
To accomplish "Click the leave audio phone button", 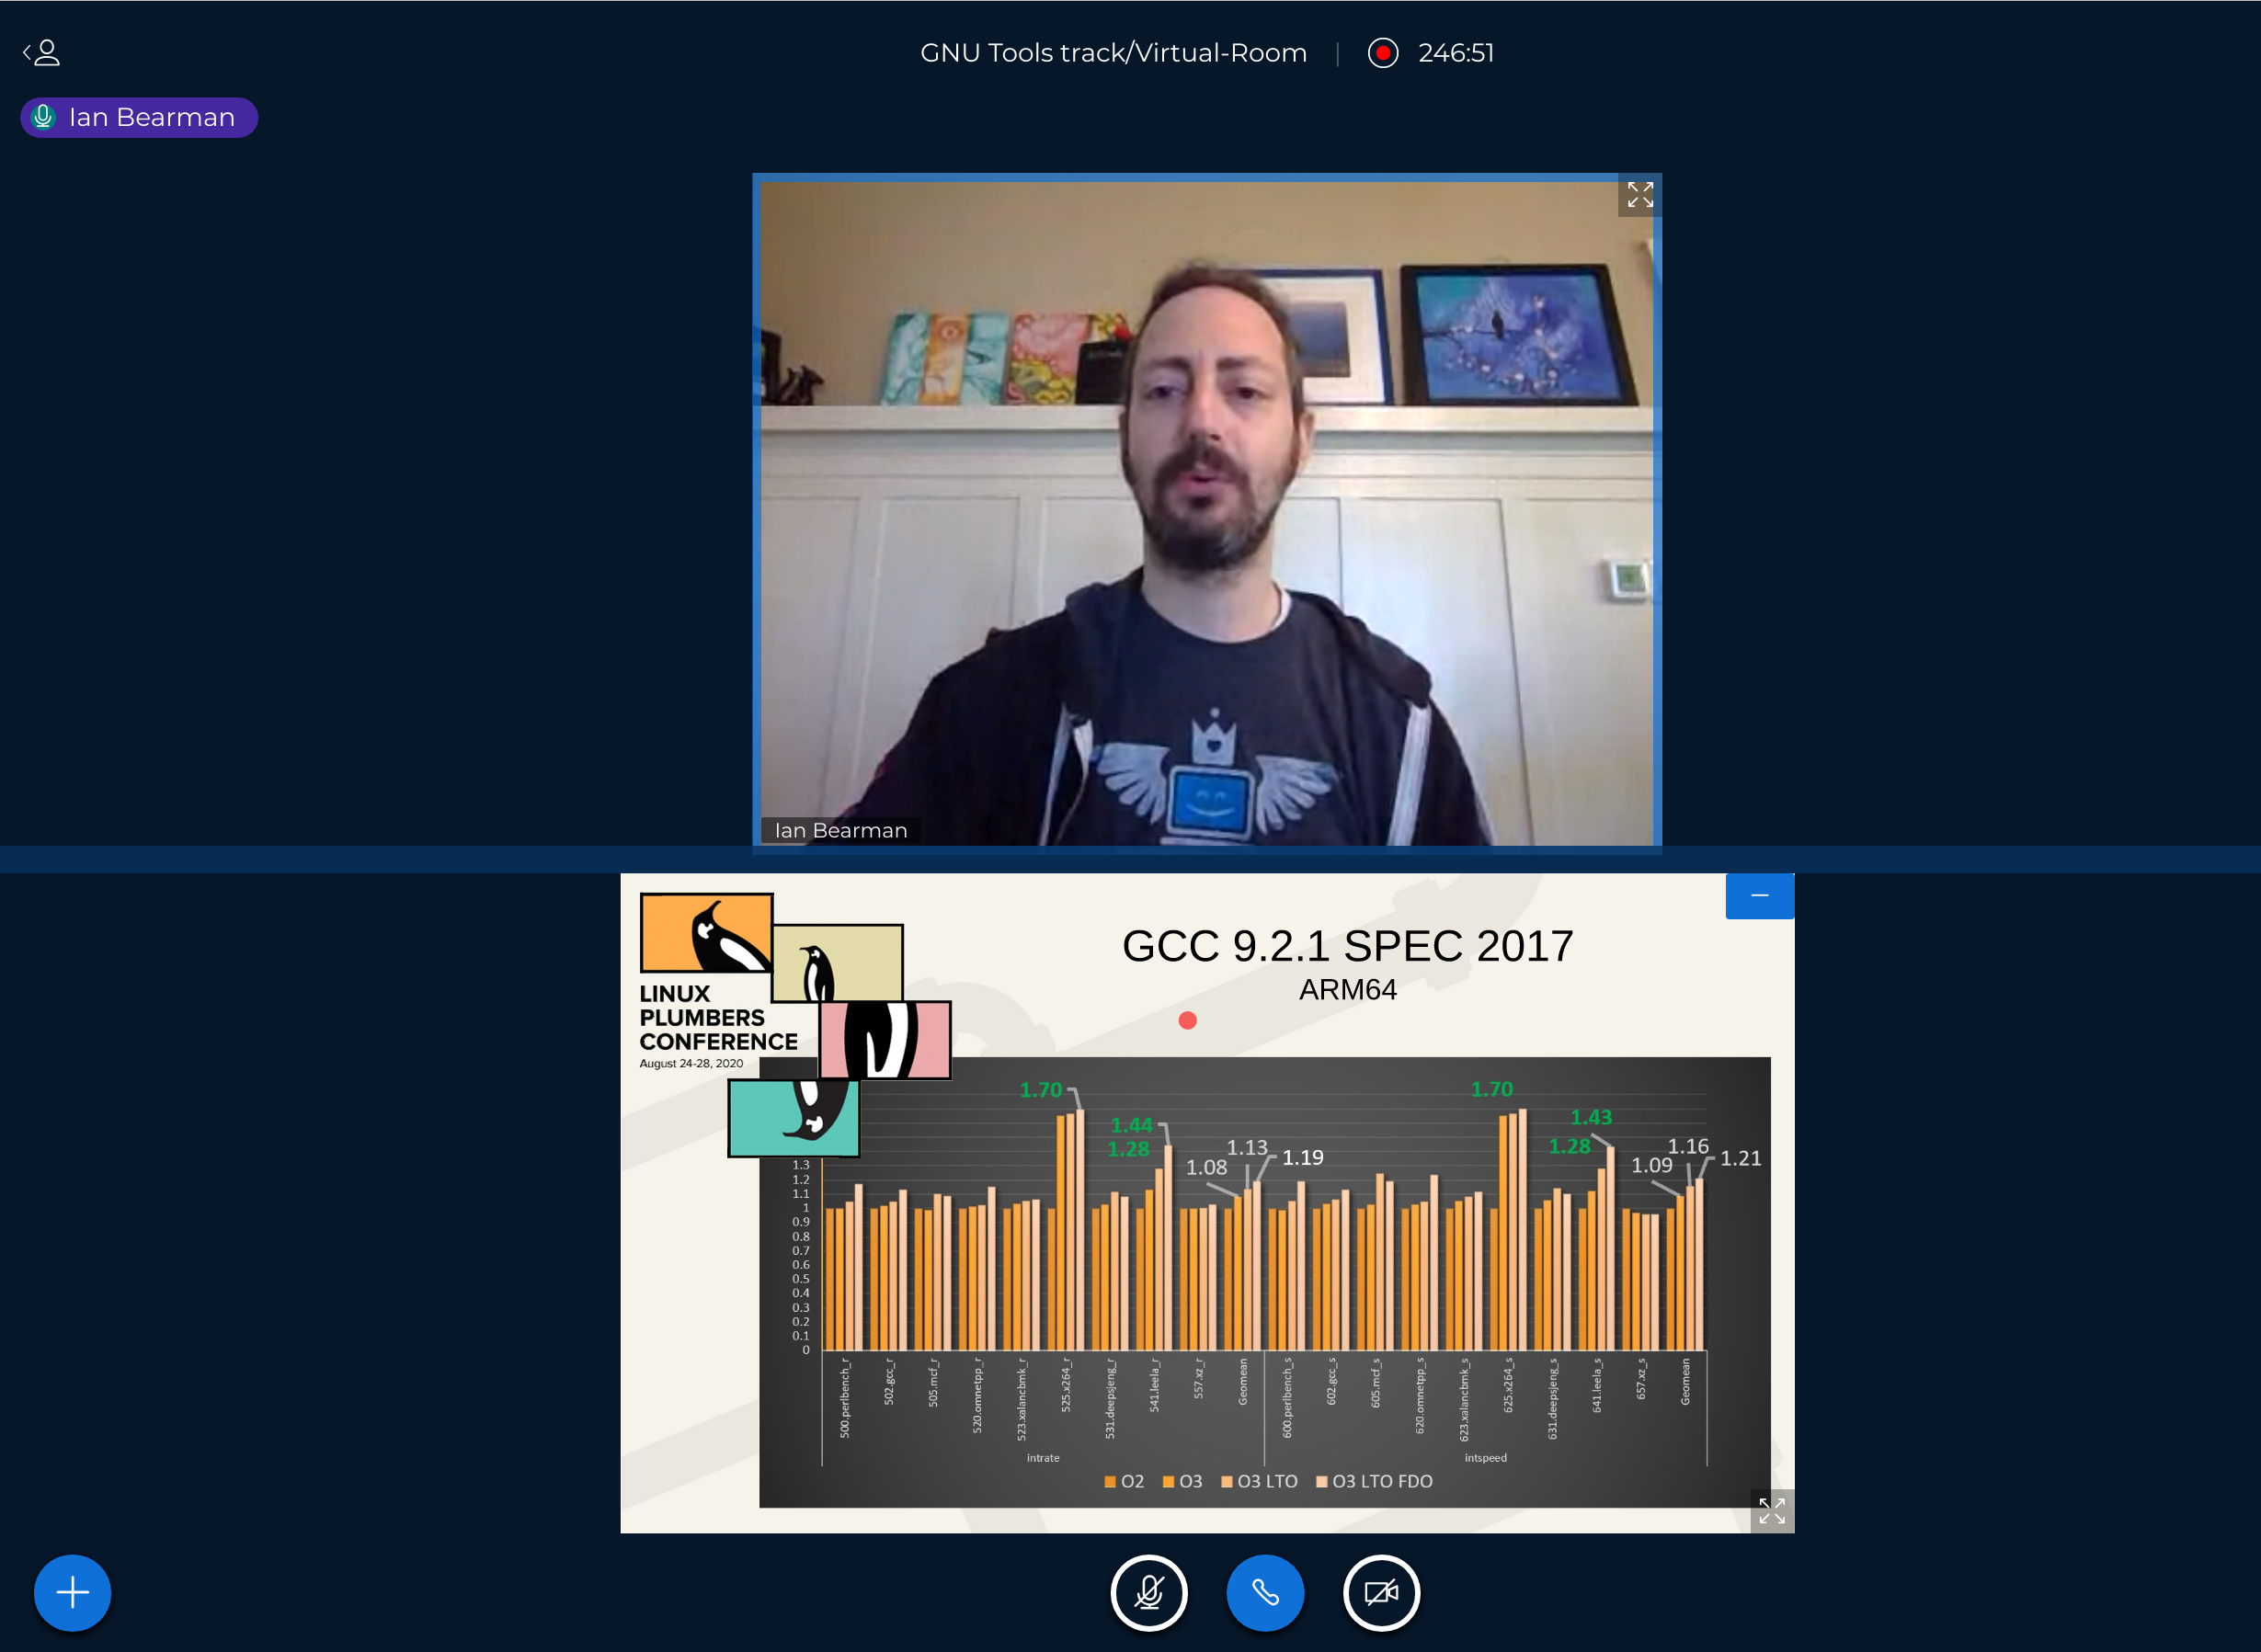I will tap(1264, 1592).
